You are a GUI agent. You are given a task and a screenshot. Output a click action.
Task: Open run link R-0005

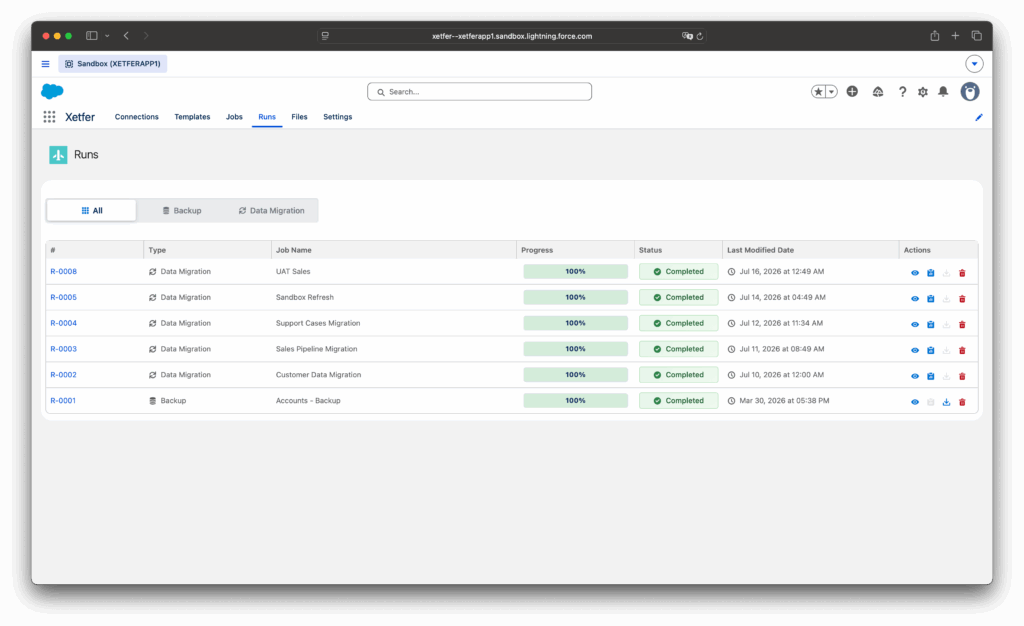pyautogui.click(x=63, y=298)
